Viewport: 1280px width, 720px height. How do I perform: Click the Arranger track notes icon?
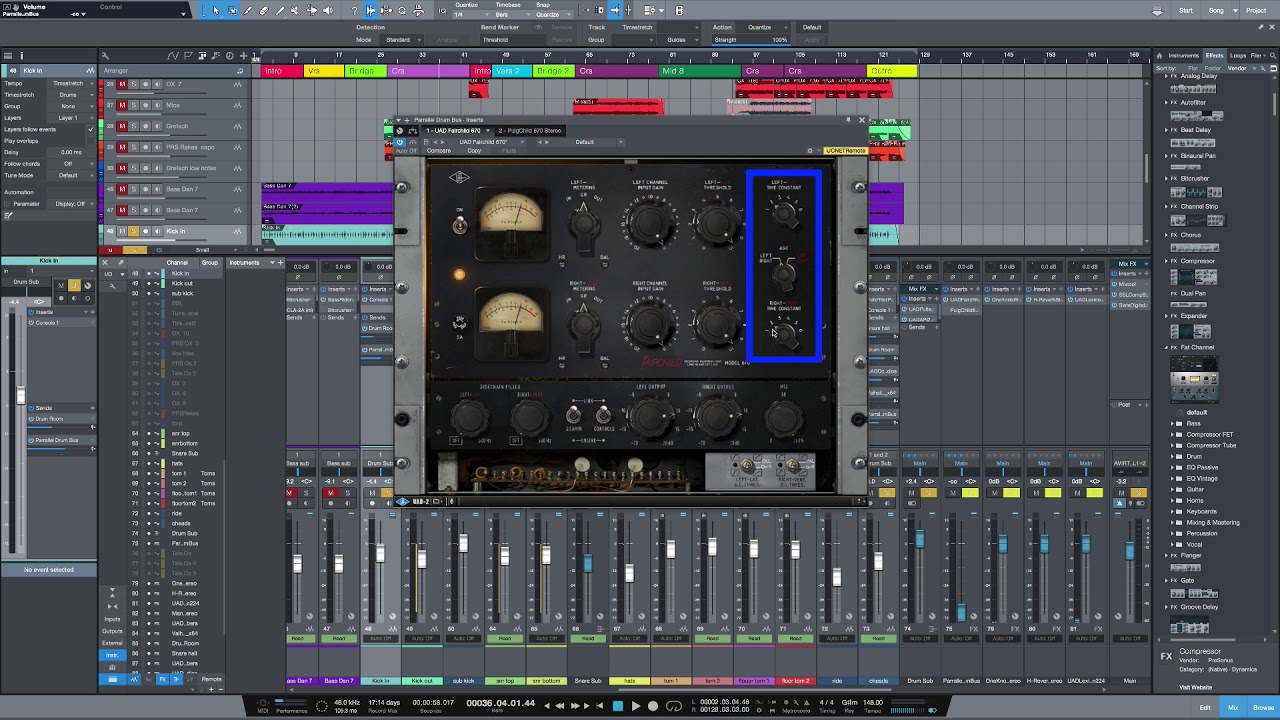(x=240, y=71)
